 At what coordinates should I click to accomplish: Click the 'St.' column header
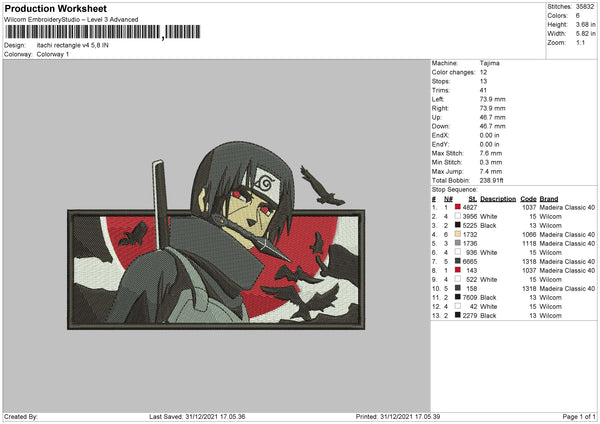point(473,199)
